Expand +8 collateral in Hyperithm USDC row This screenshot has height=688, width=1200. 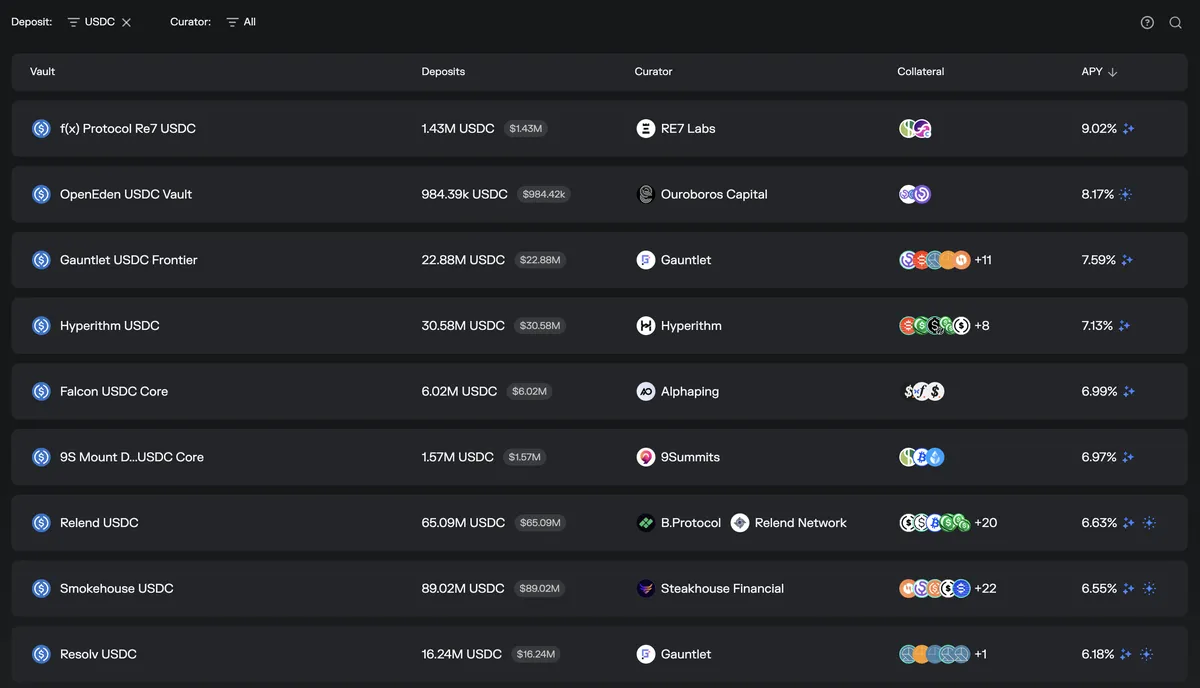tap(982, 326)
